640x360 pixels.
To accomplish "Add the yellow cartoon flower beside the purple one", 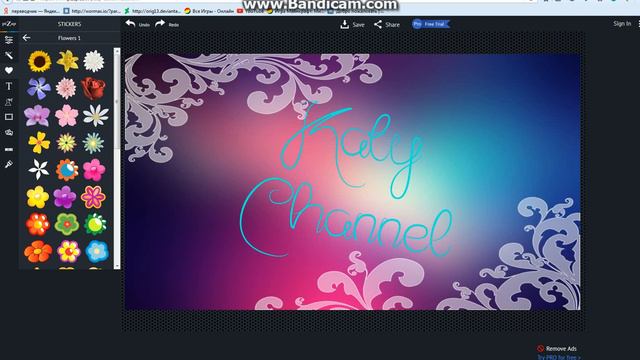I will point(38,197).
